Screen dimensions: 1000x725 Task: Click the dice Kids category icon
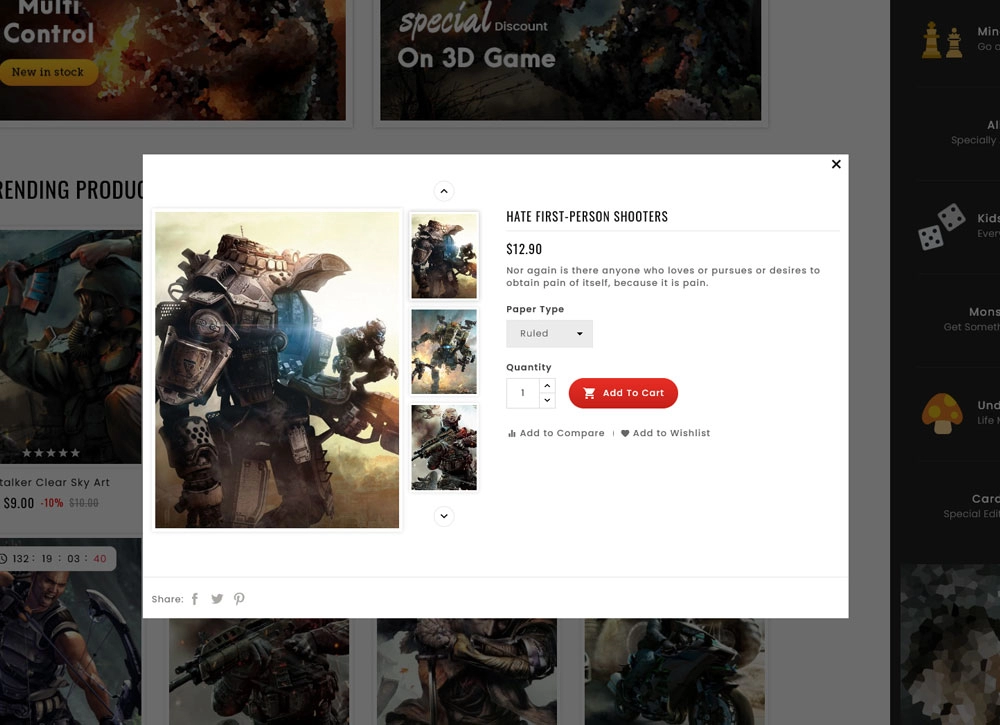pos(941,227)
